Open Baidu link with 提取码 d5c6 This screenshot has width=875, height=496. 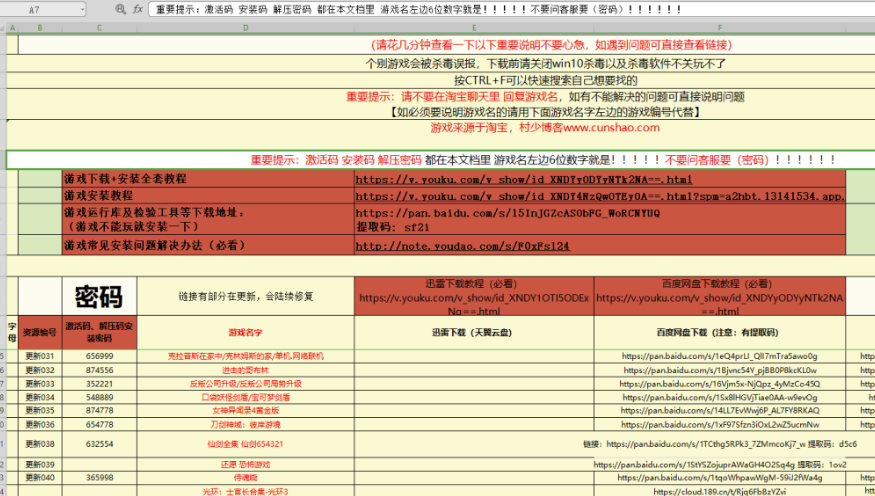pos(720,444)
